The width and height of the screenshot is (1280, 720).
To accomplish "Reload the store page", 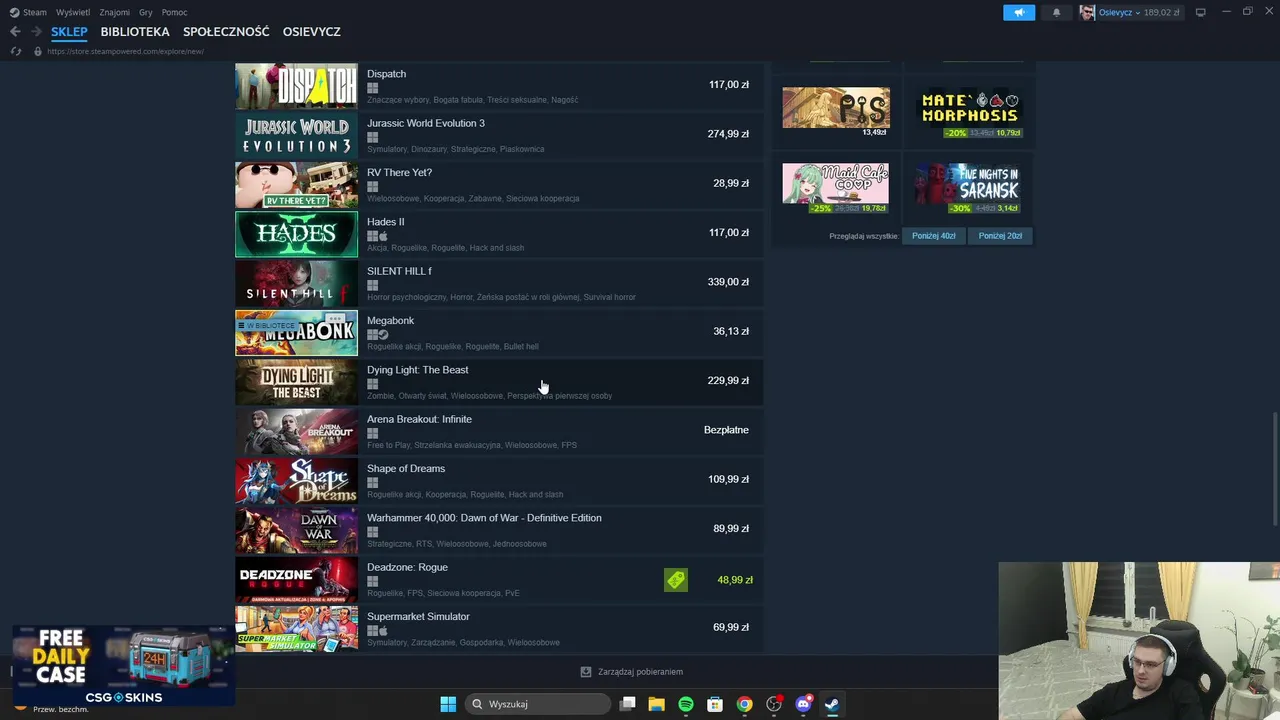I will click(x=16, y=51).
